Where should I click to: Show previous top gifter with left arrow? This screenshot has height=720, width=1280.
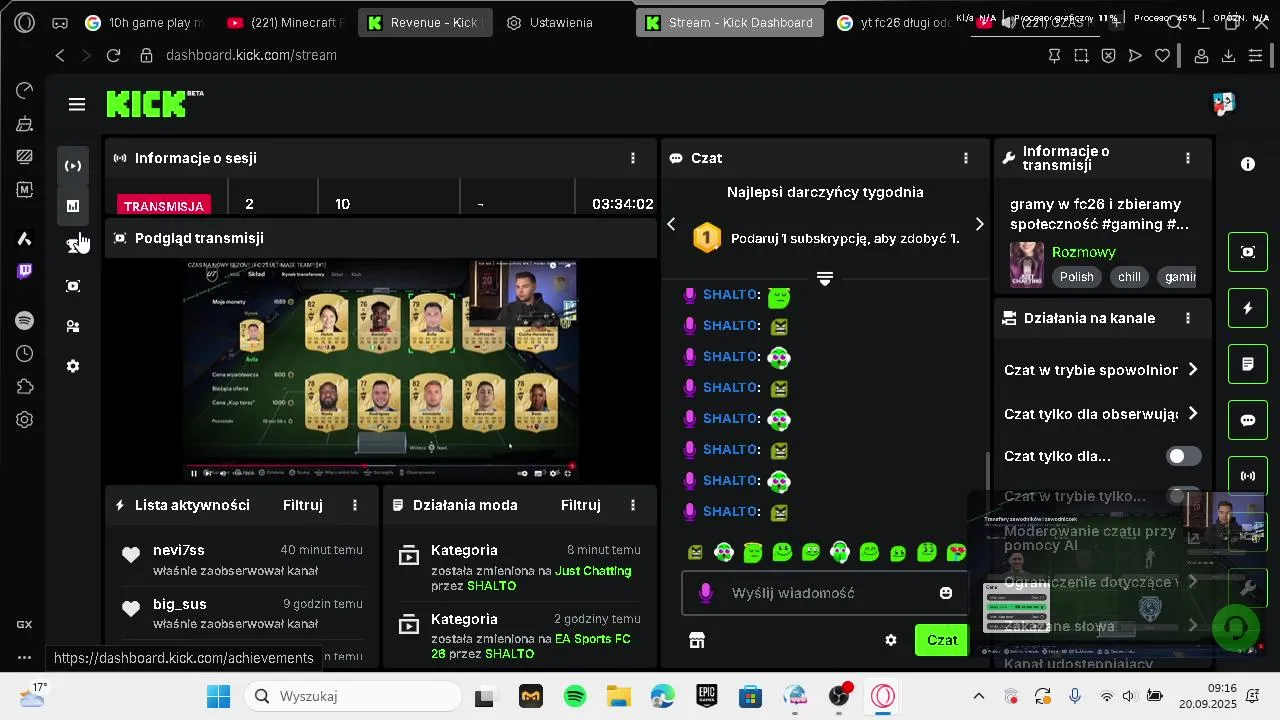[672, 224]
